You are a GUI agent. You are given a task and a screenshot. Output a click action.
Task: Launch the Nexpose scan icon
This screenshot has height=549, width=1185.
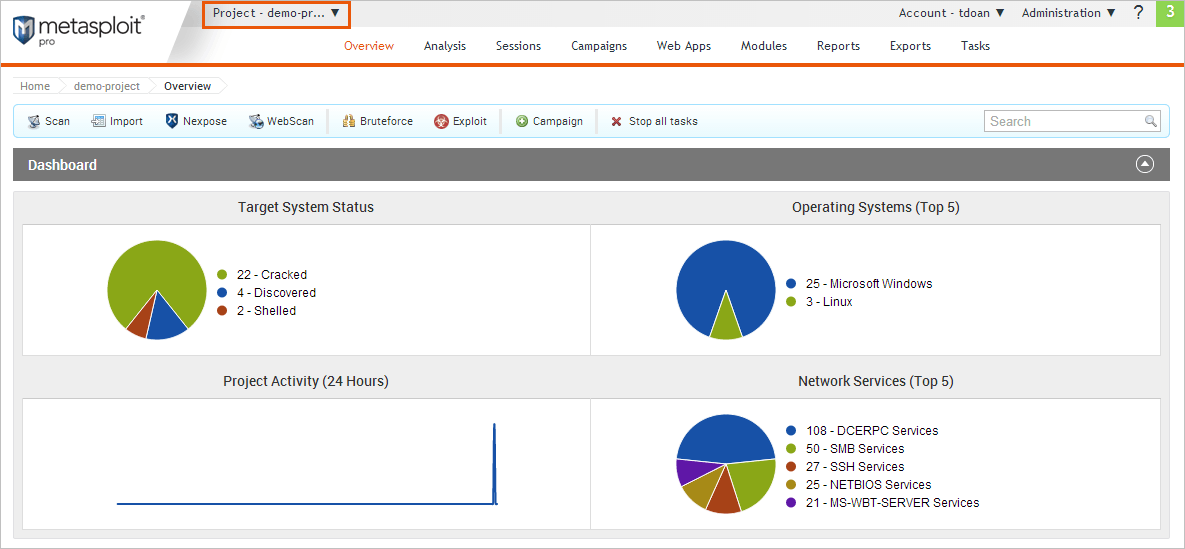pyautogui.click(x=172, y=121)
